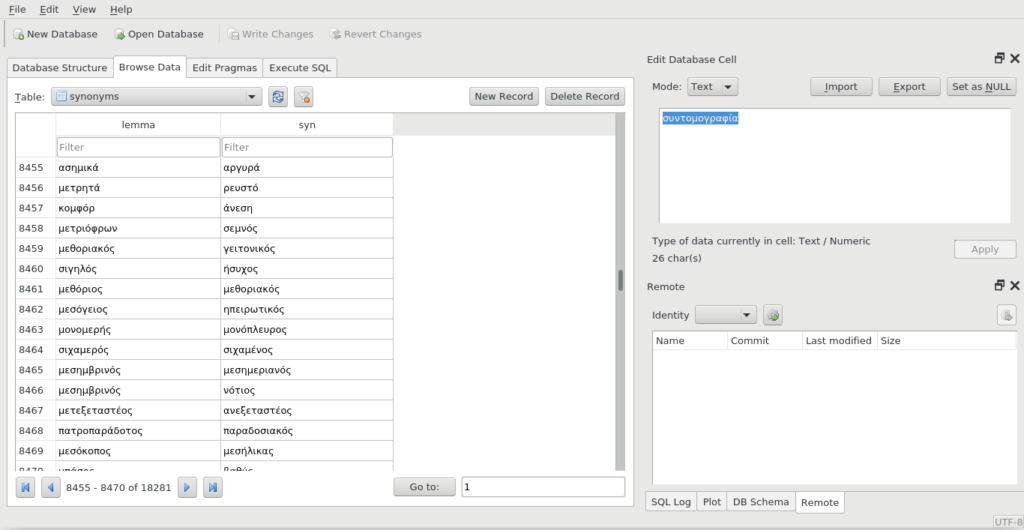Go to previous page of records
This screenshot has width=1024, height=530.
[51, 487]
